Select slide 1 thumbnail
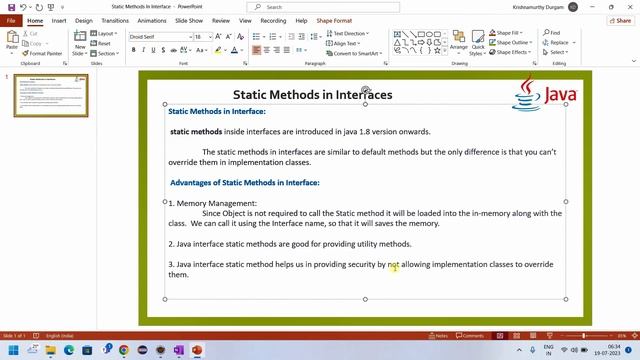Image resolution: width=640 pixels, height=360 pixels. point(51,96)
